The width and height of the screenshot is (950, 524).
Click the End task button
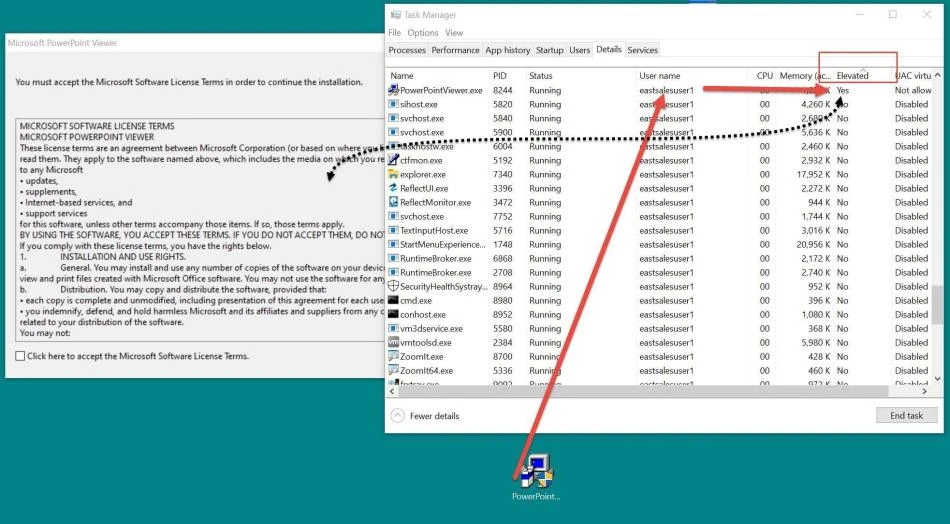click(906, 416)
